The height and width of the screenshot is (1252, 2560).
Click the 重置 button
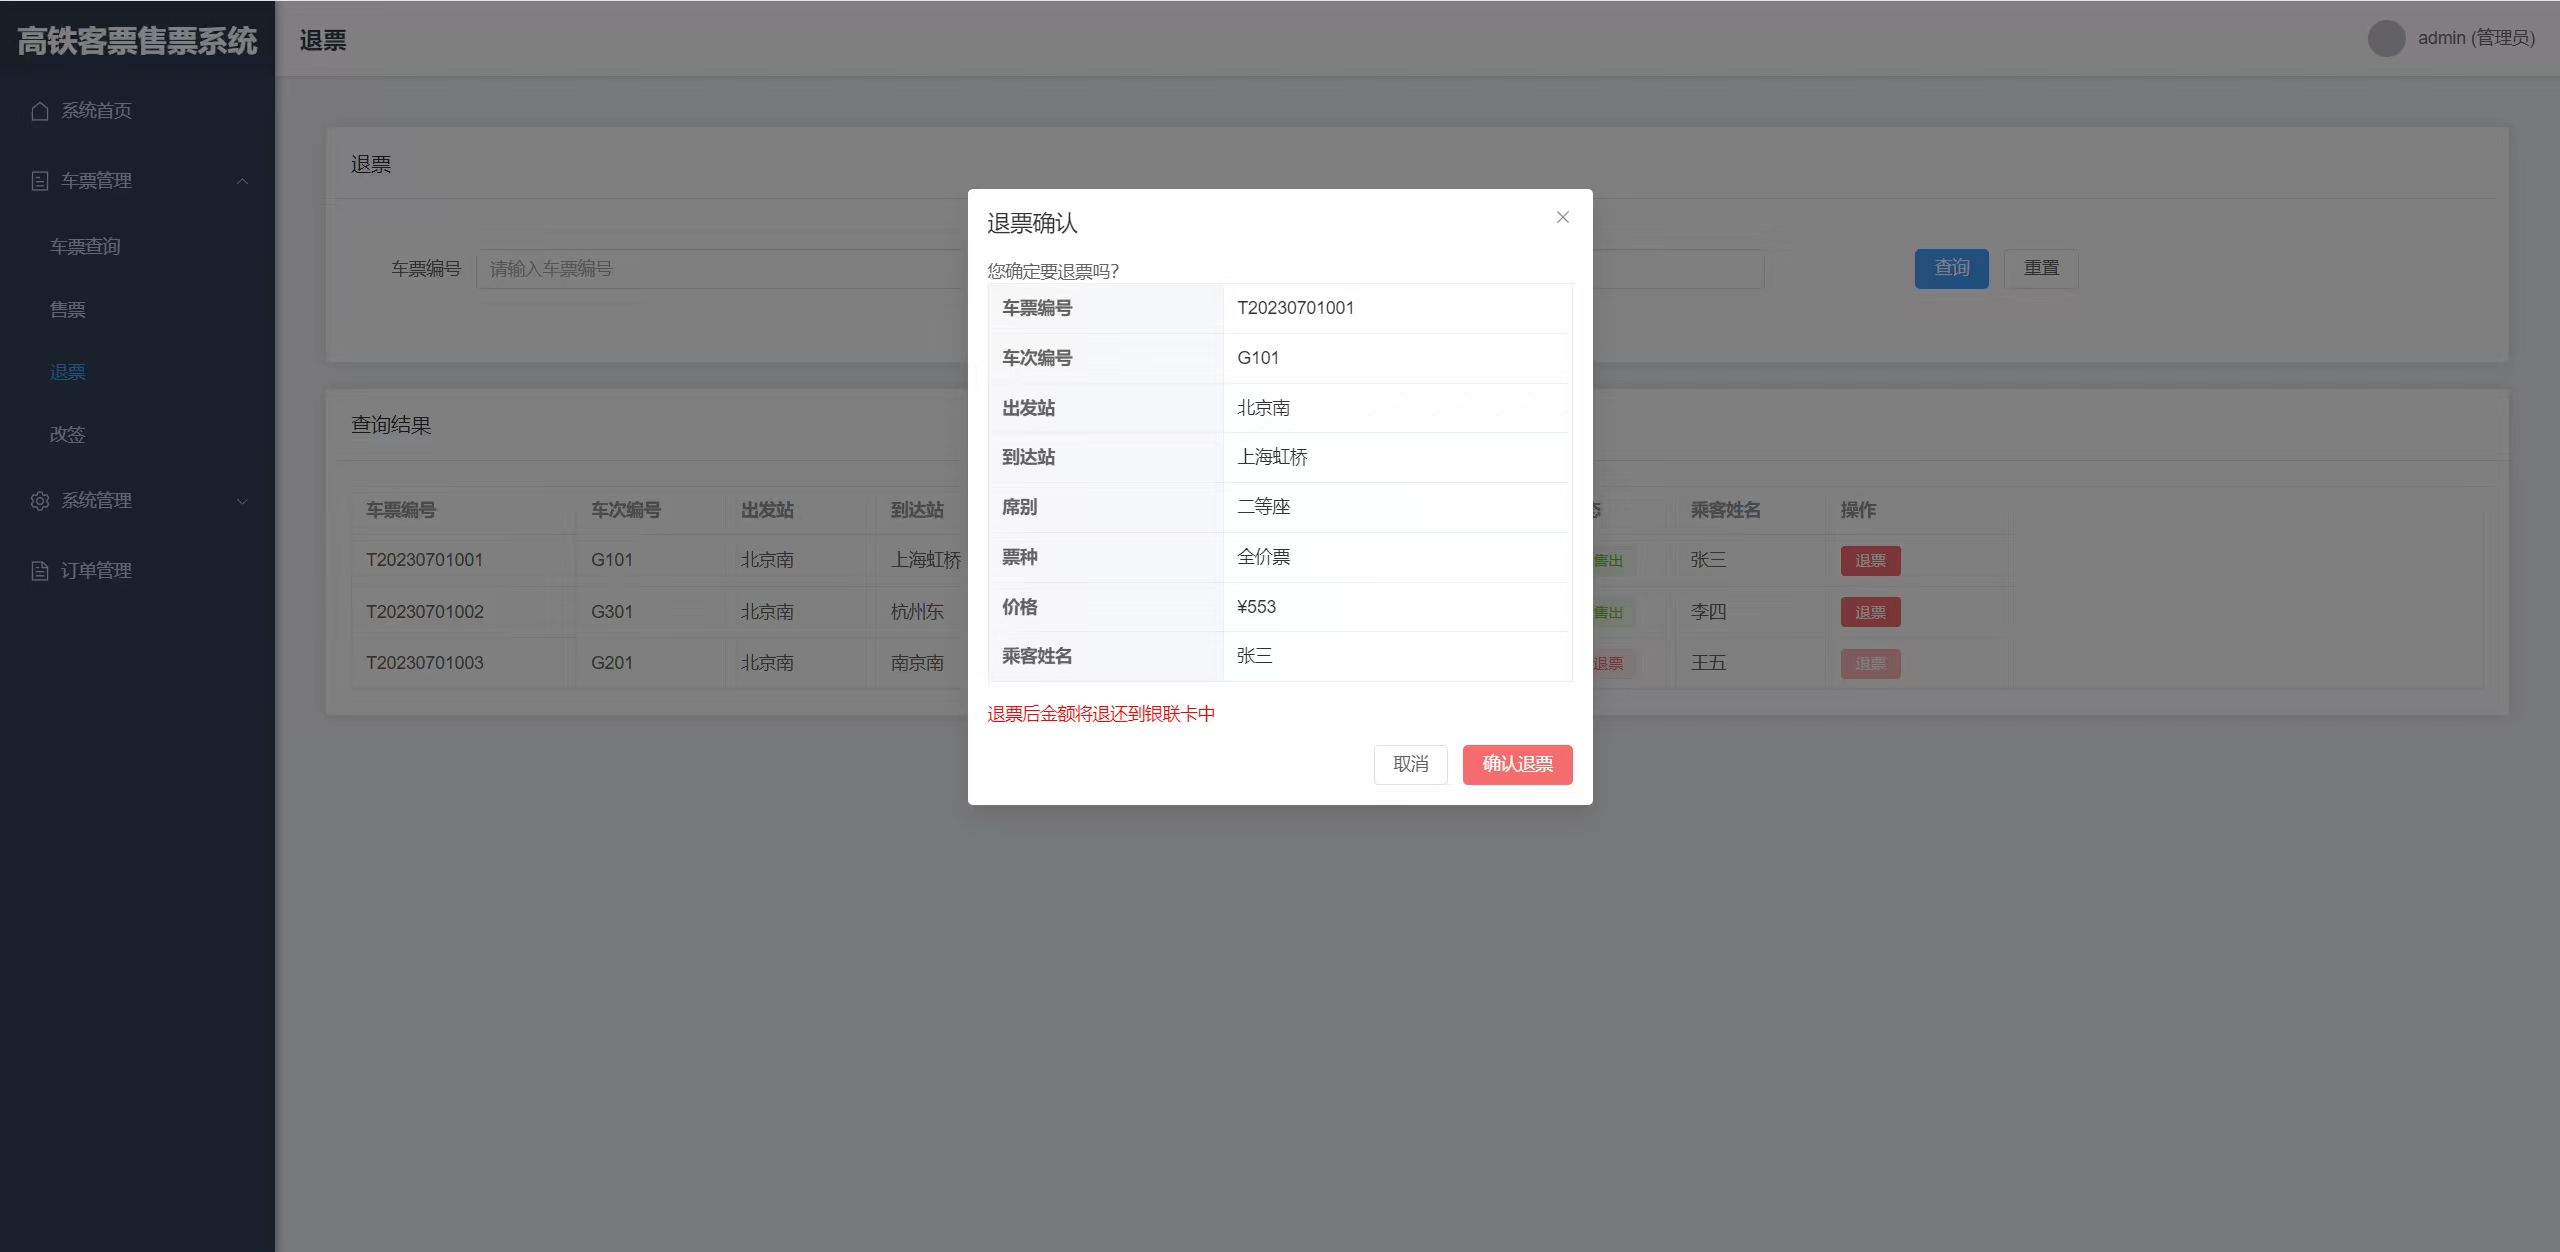click(x=2041, y=268)
